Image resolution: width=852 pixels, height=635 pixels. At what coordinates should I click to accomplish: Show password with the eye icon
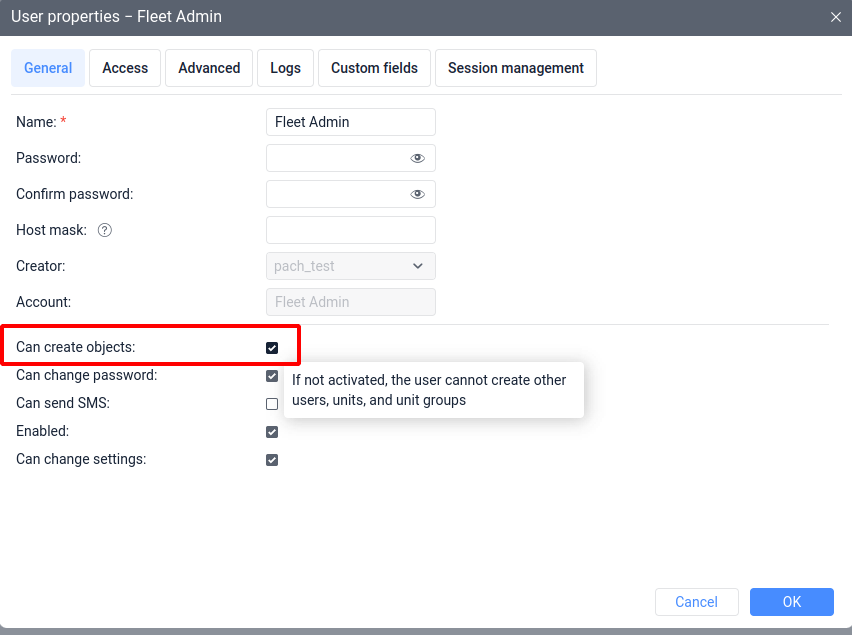pos(418,158)
